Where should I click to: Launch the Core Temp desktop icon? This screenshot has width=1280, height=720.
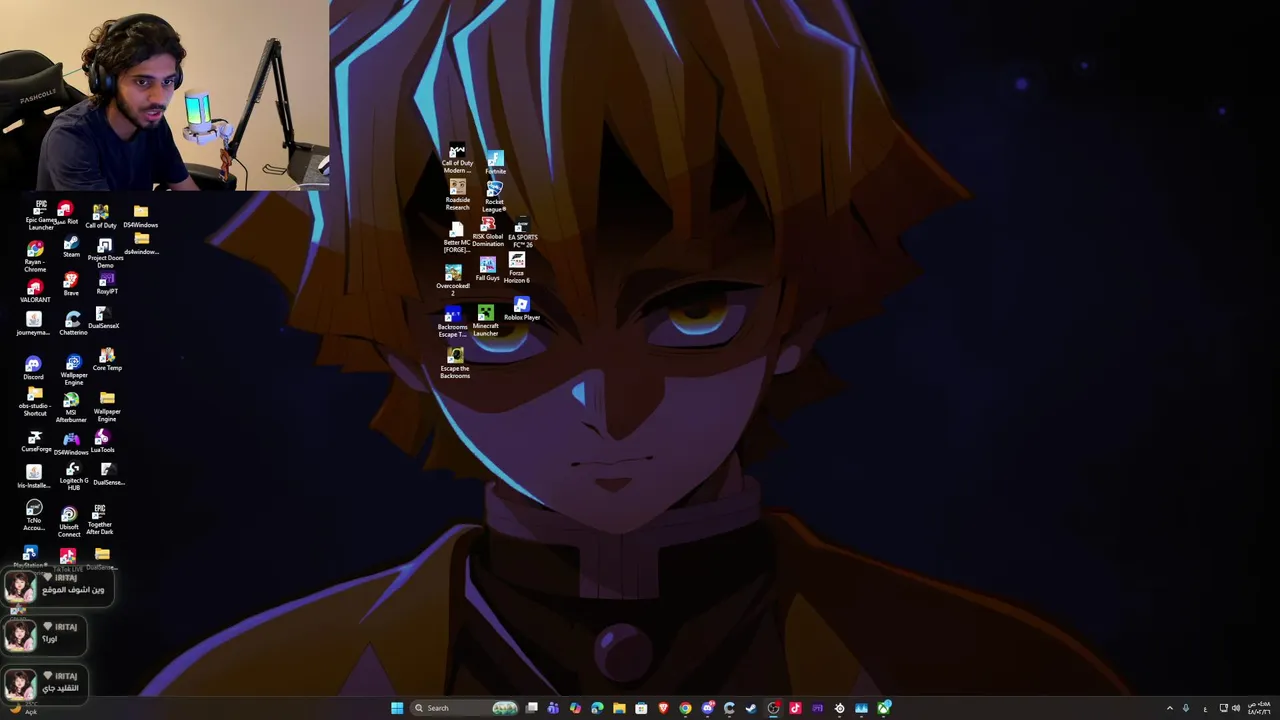click(107, 360)
